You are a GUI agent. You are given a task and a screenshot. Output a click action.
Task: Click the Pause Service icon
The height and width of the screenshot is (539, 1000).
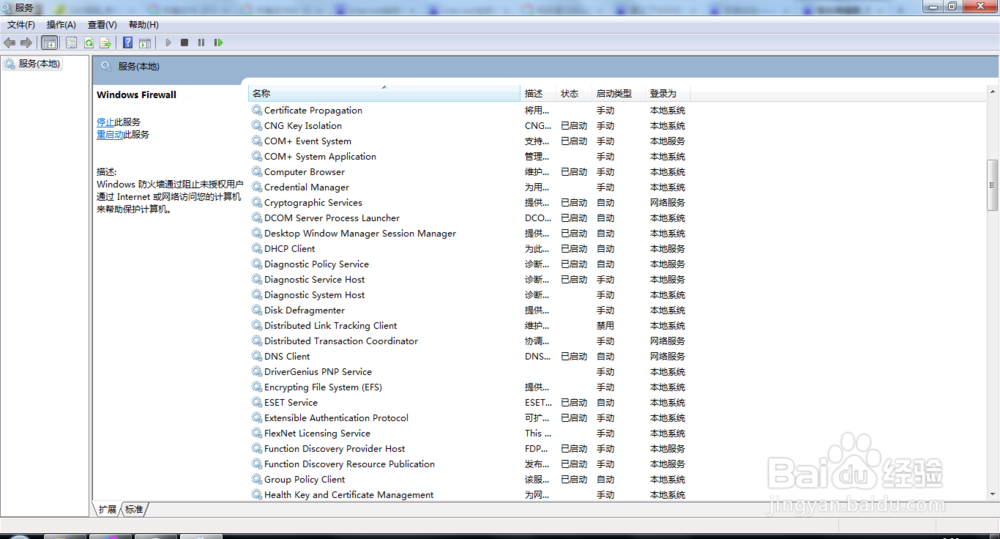pyautogui.click(x=201, y=43)
